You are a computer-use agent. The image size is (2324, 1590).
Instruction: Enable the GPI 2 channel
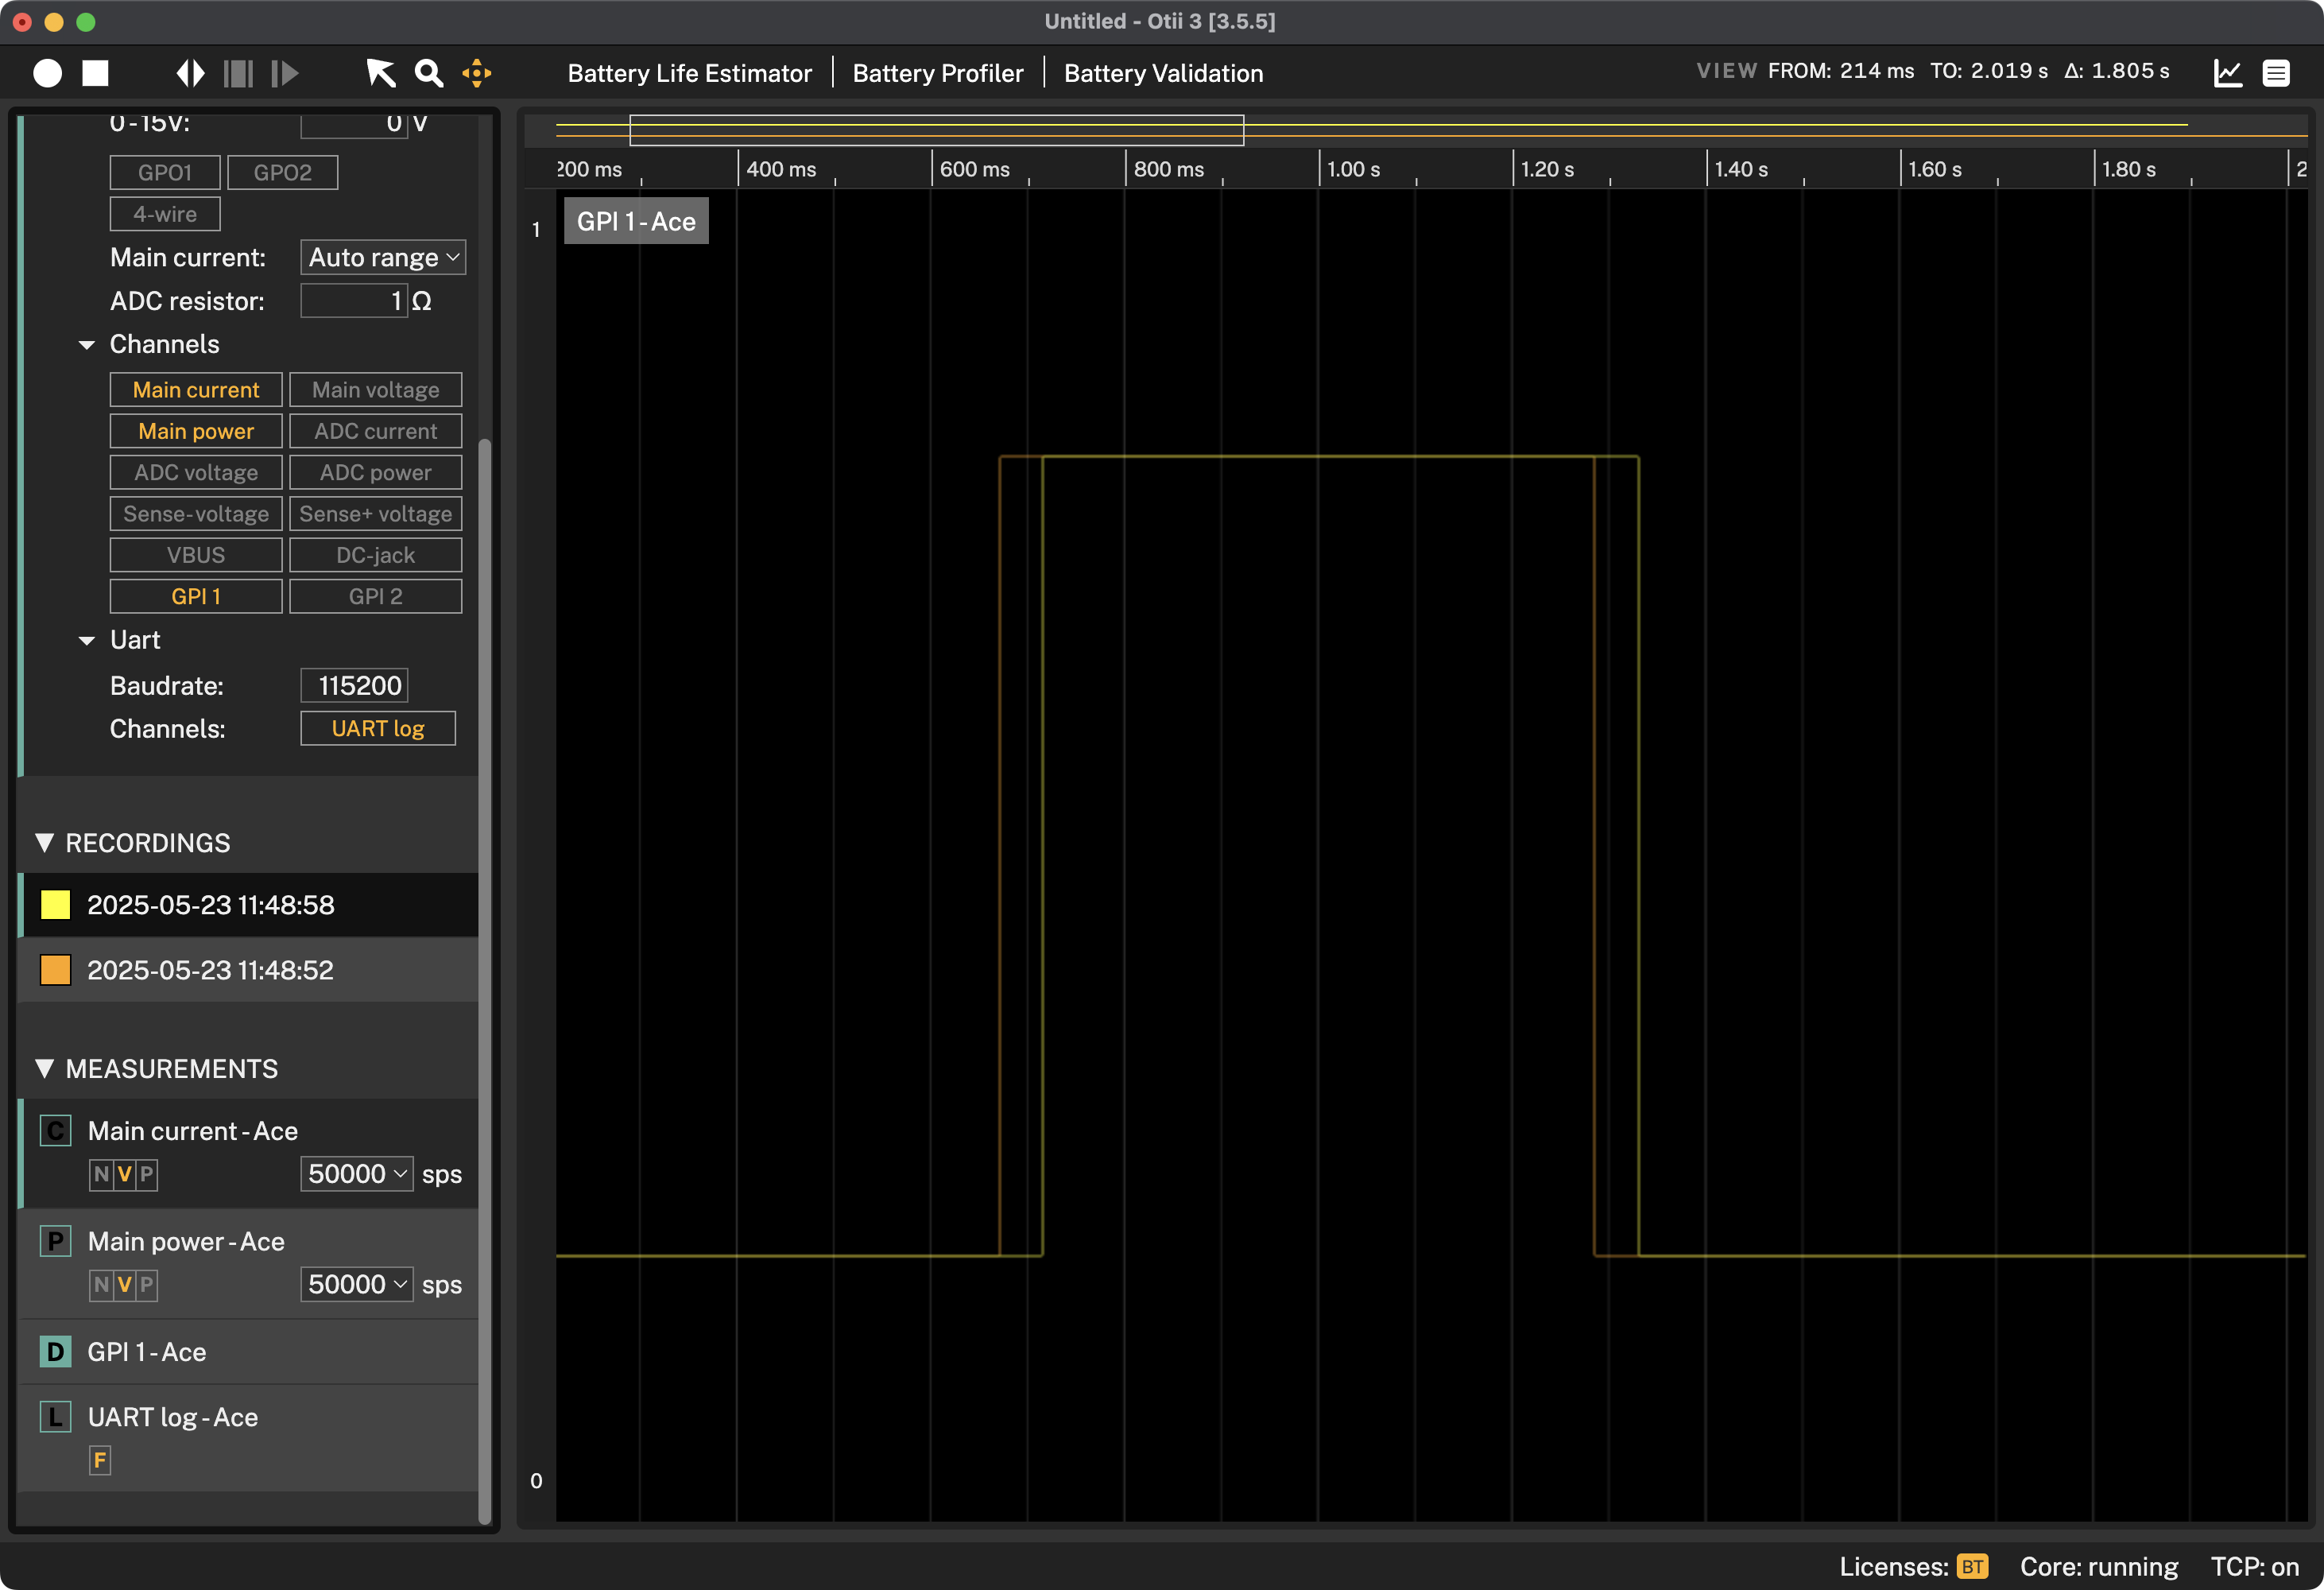(x=376, y=596)
